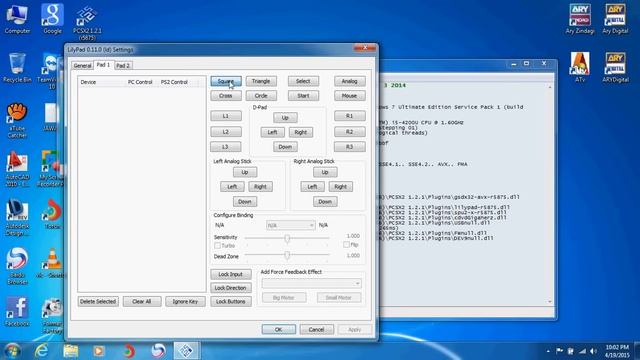Click the Start binding button
Screen dimensions: 640x360
tap(303, 96)
